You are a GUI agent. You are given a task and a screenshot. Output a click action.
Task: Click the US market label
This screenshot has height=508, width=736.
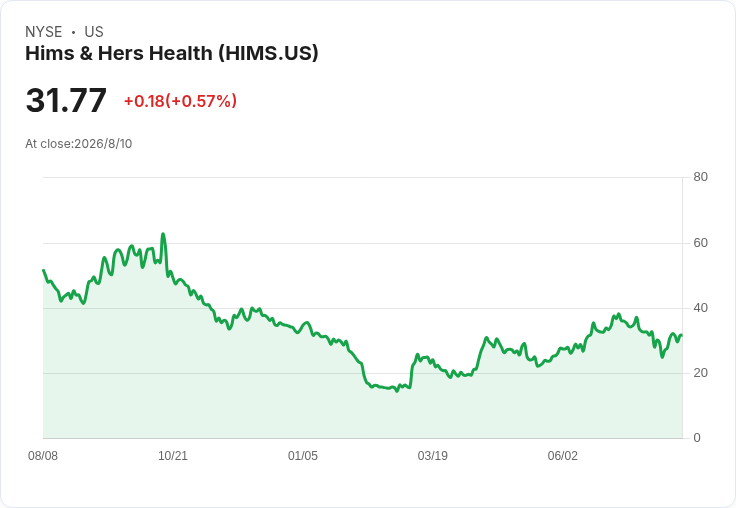click(94, 32)
